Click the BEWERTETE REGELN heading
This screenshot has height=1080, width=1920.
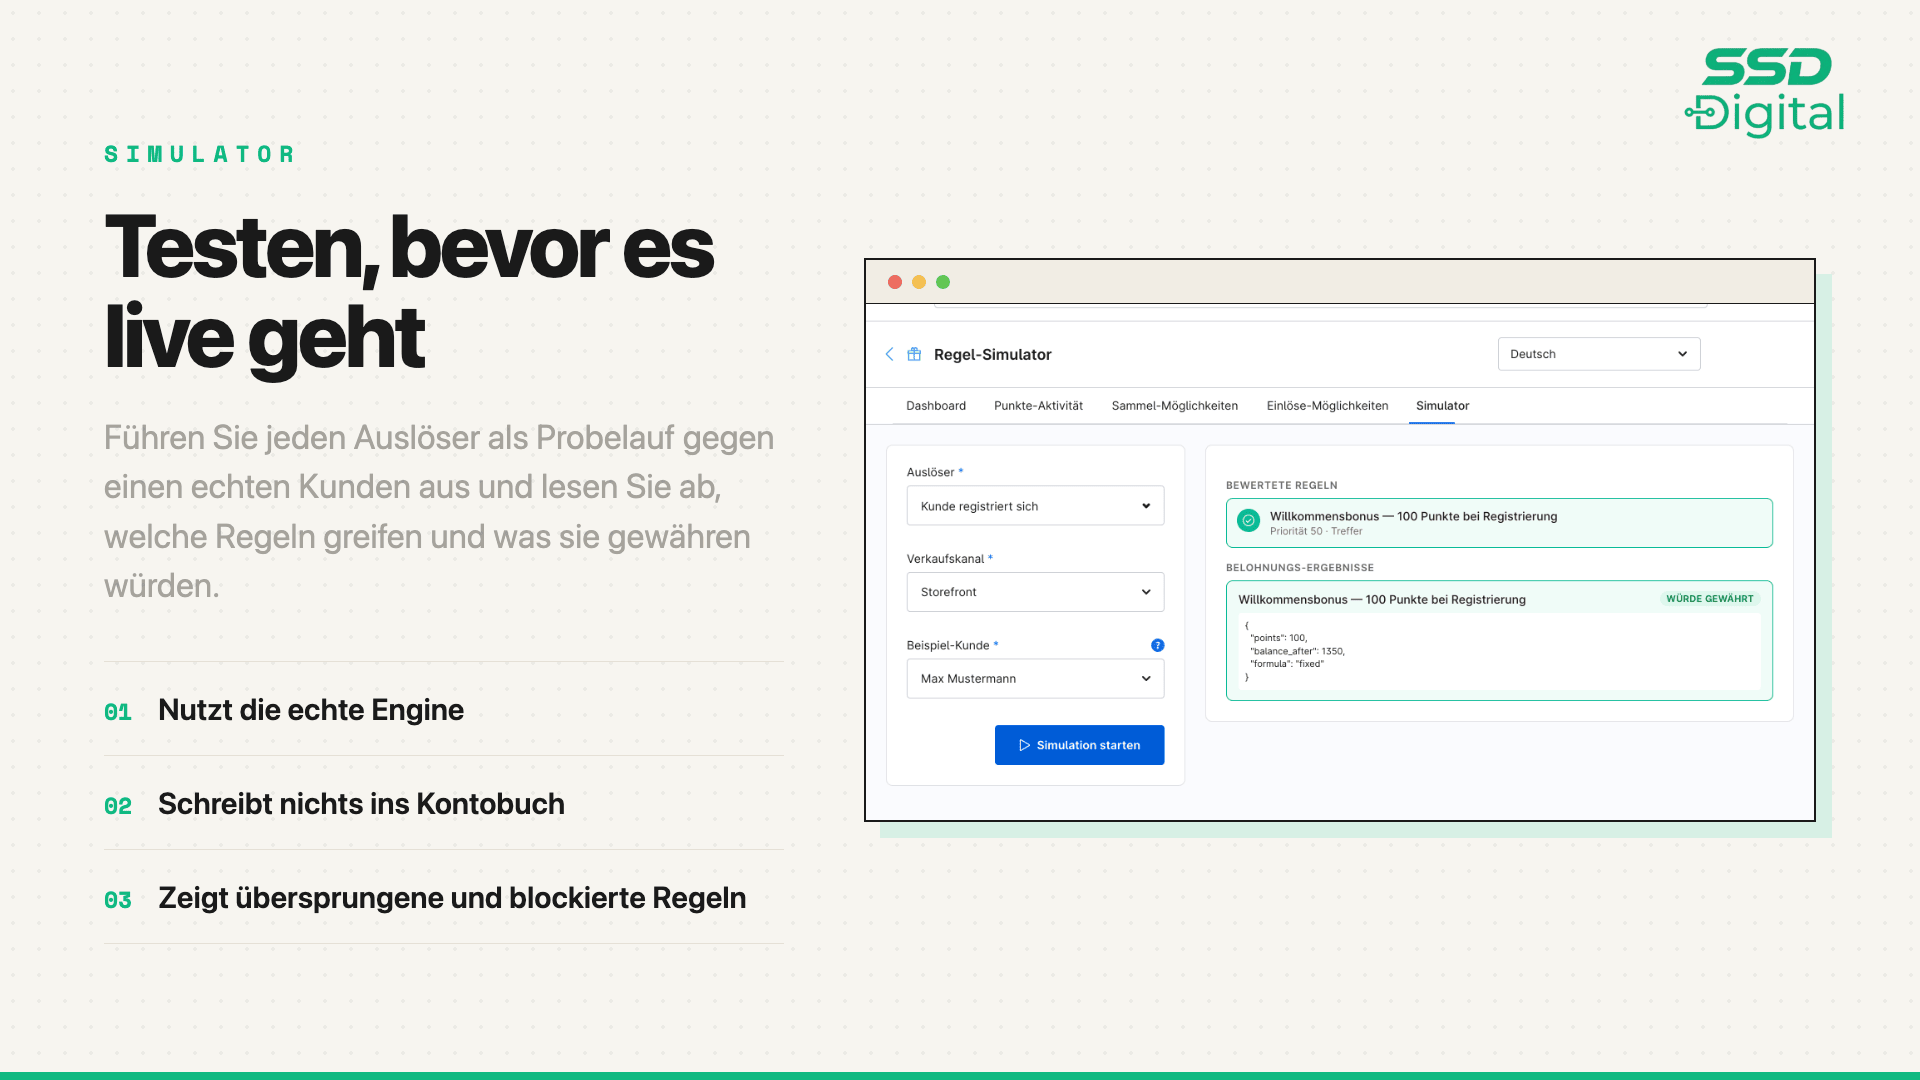[x=1281, y=486]
